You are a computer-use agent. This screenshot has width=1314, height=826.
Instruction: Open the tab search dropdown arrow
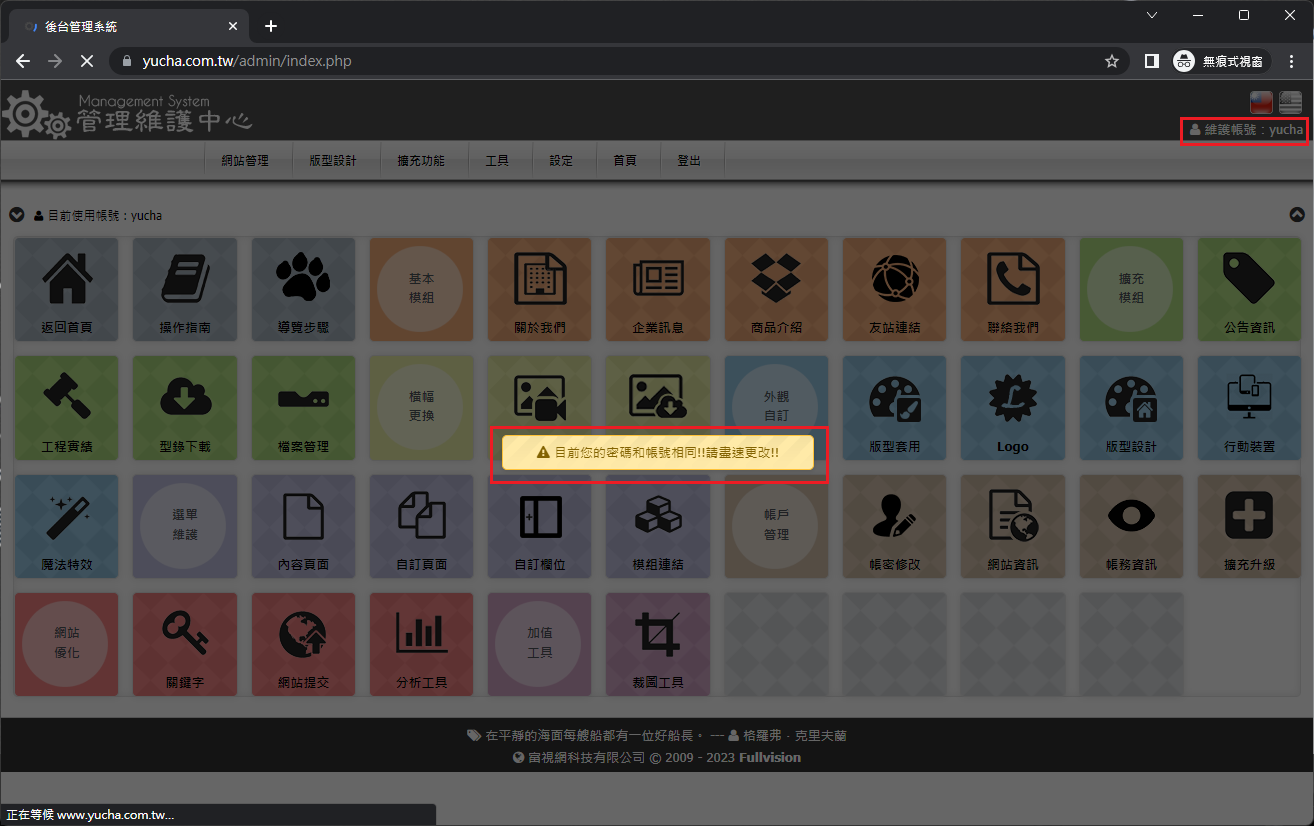point(1152,15)
